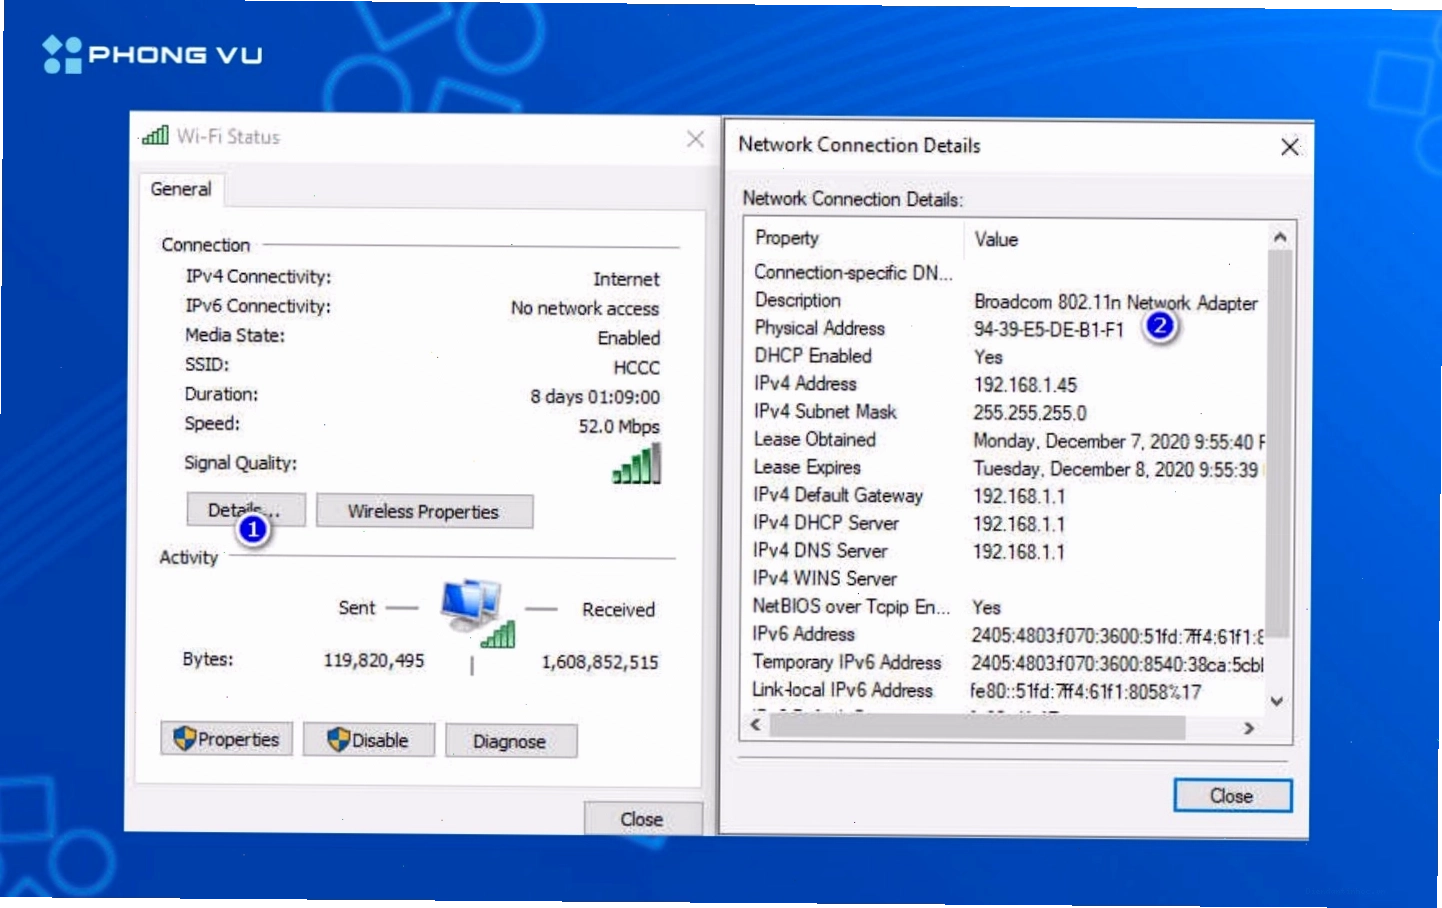Click the Value column header

pyautogui.click(x=997, y=239)
